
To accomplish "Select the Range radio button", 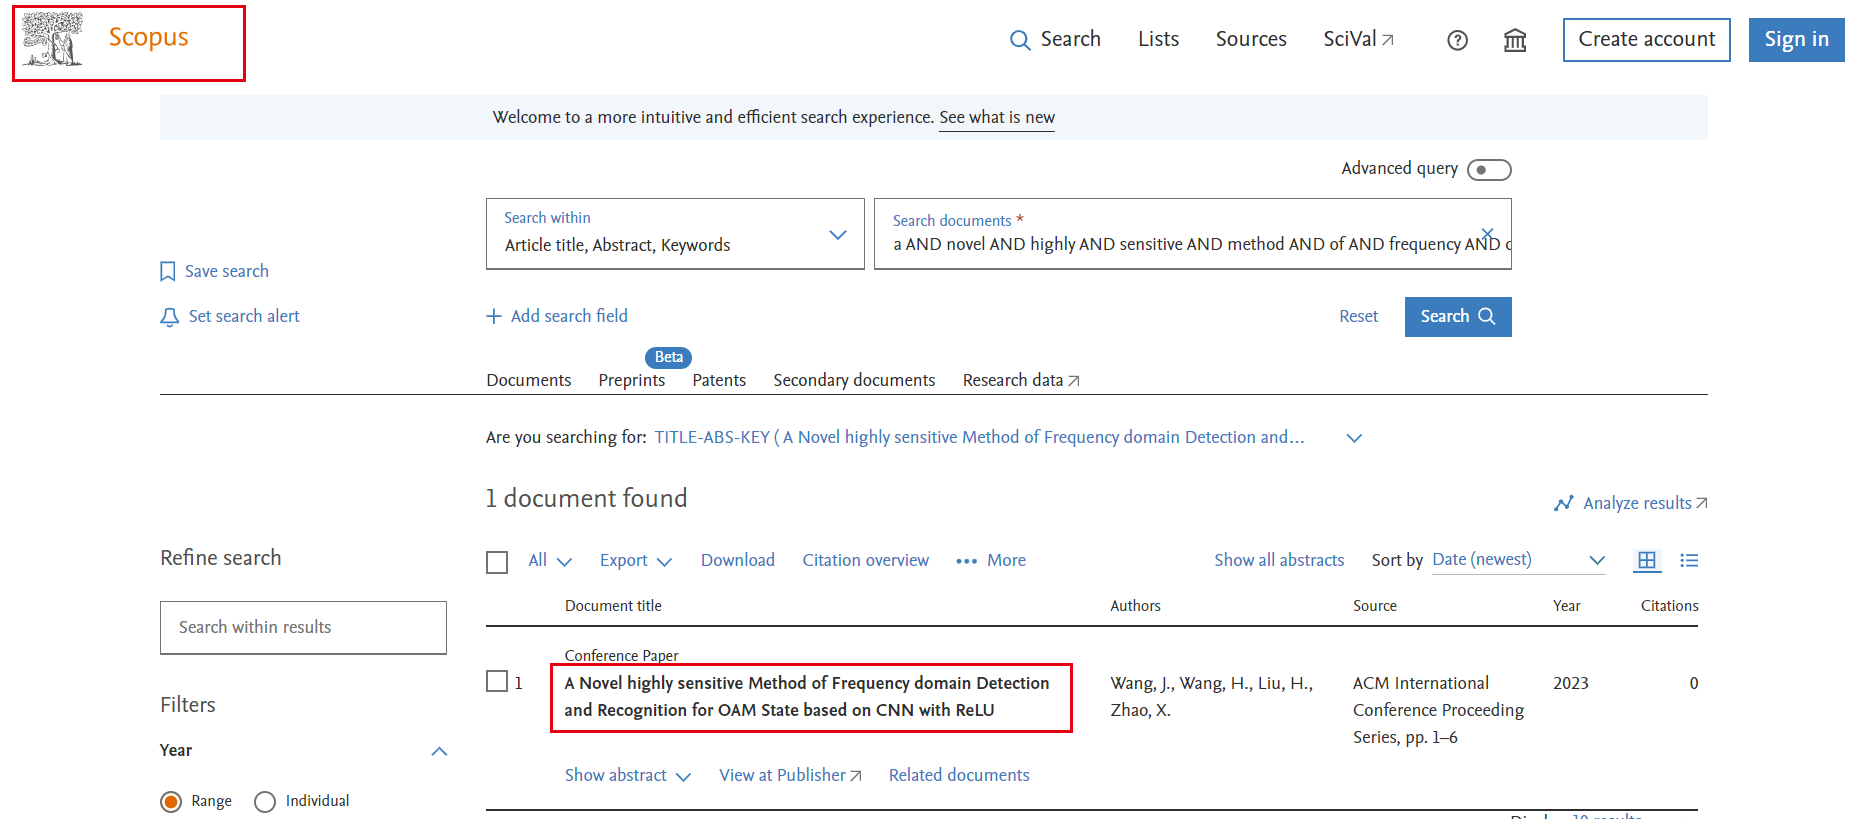I will click(x=171, y=802).
